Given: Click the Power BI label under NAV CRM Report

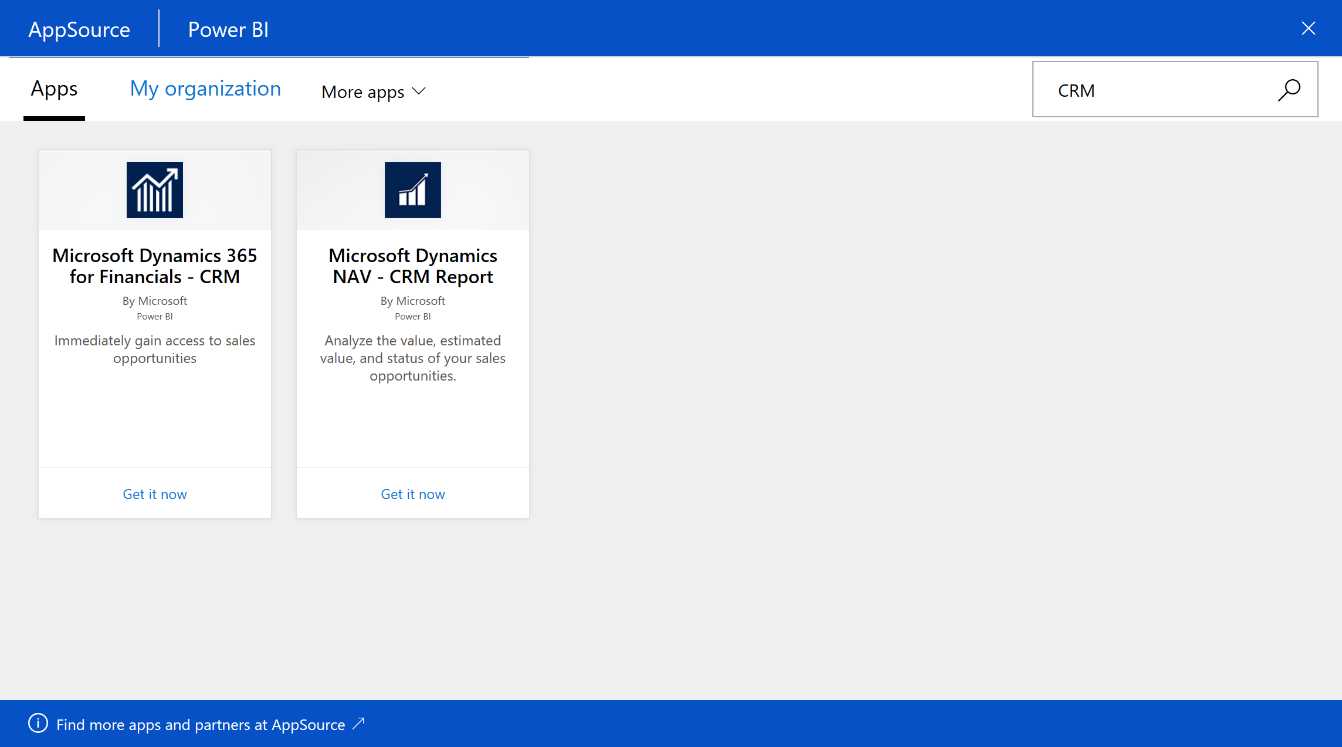Looking at the screenshot, I should (x=412, y=315).
